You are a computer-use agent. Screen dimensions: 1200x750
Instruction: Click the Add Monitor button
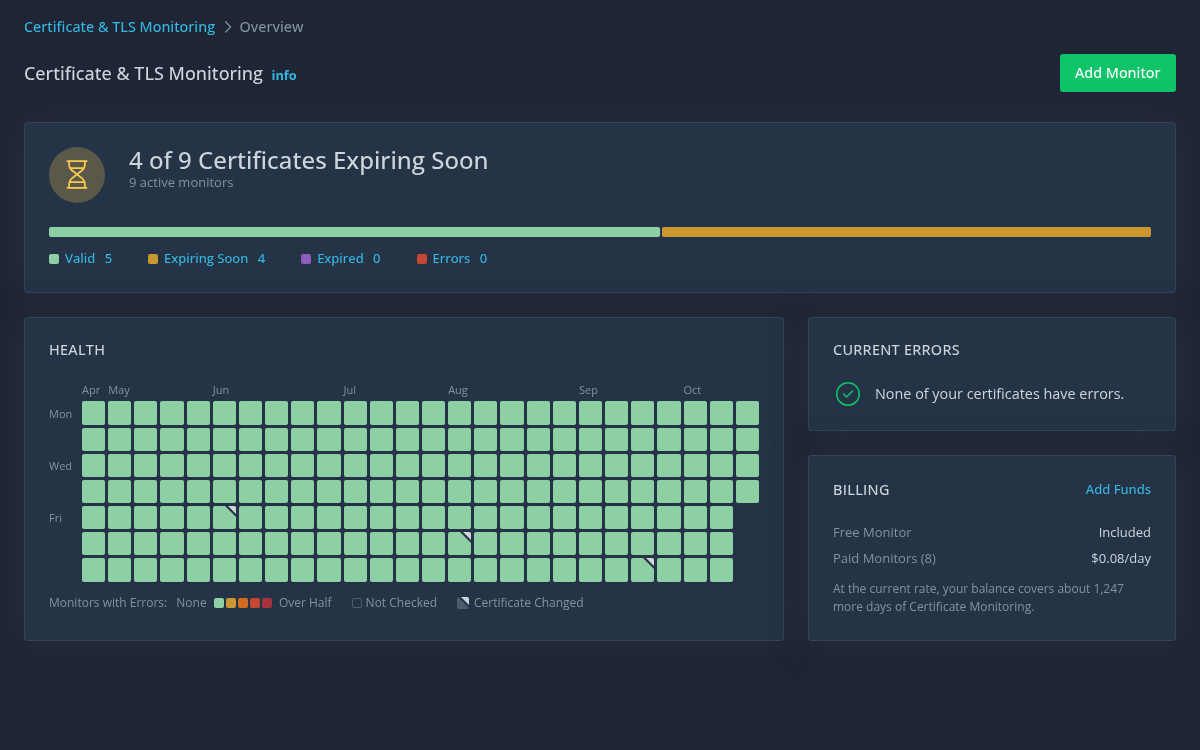tap(1117, 73)
